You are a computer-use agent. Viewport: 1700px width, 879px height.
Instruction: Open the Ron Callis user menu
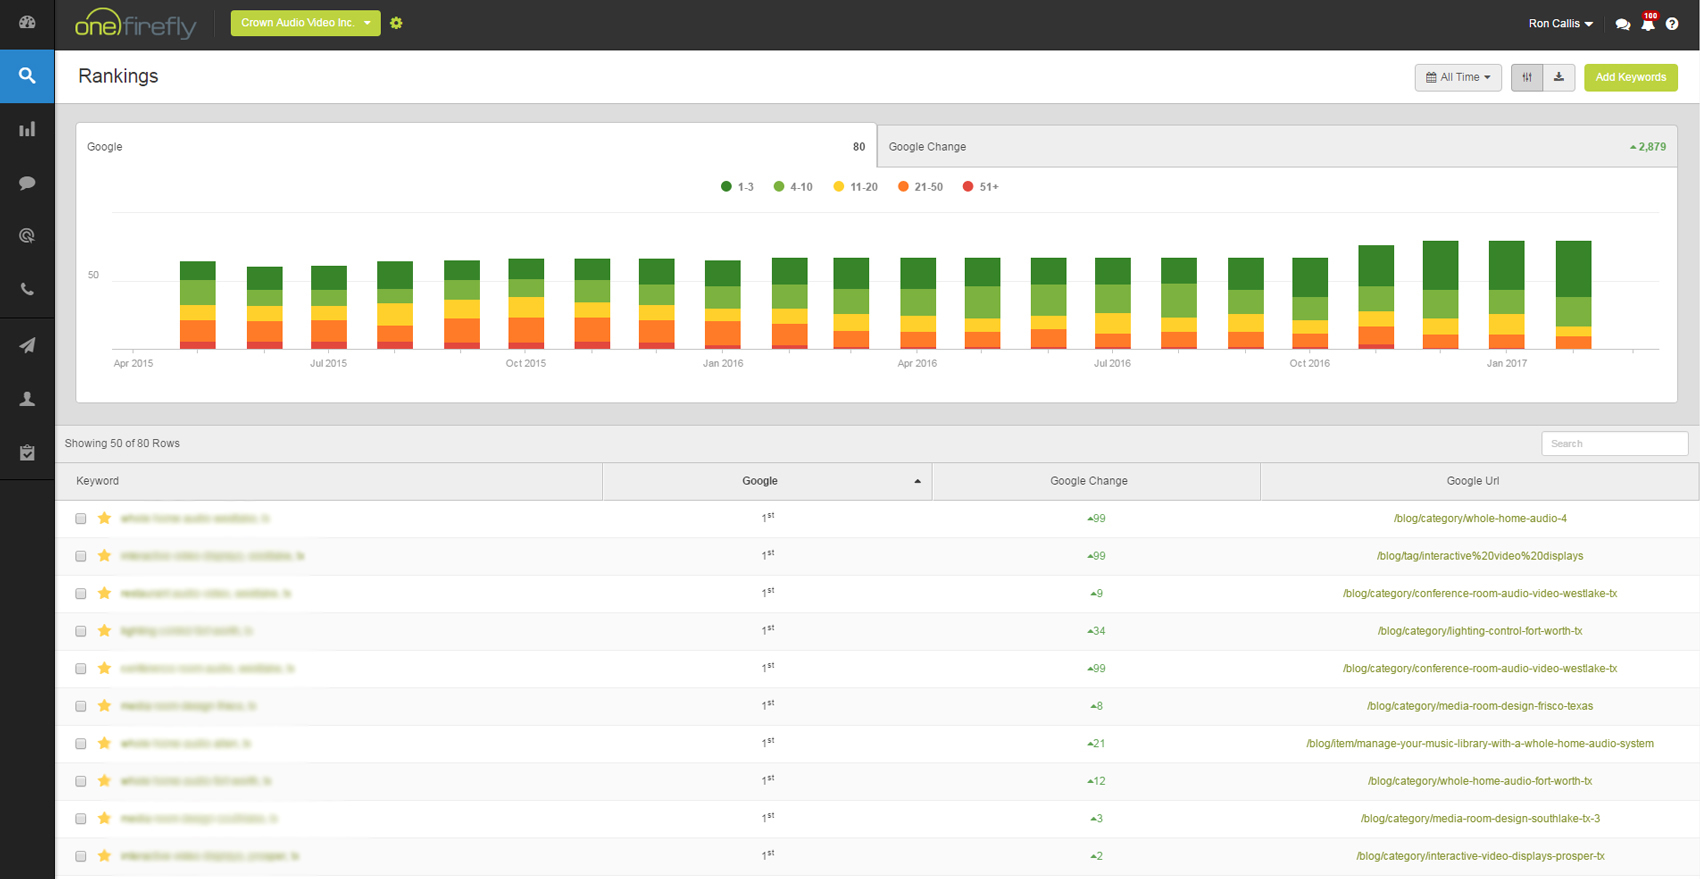[x=1560, y=24]
